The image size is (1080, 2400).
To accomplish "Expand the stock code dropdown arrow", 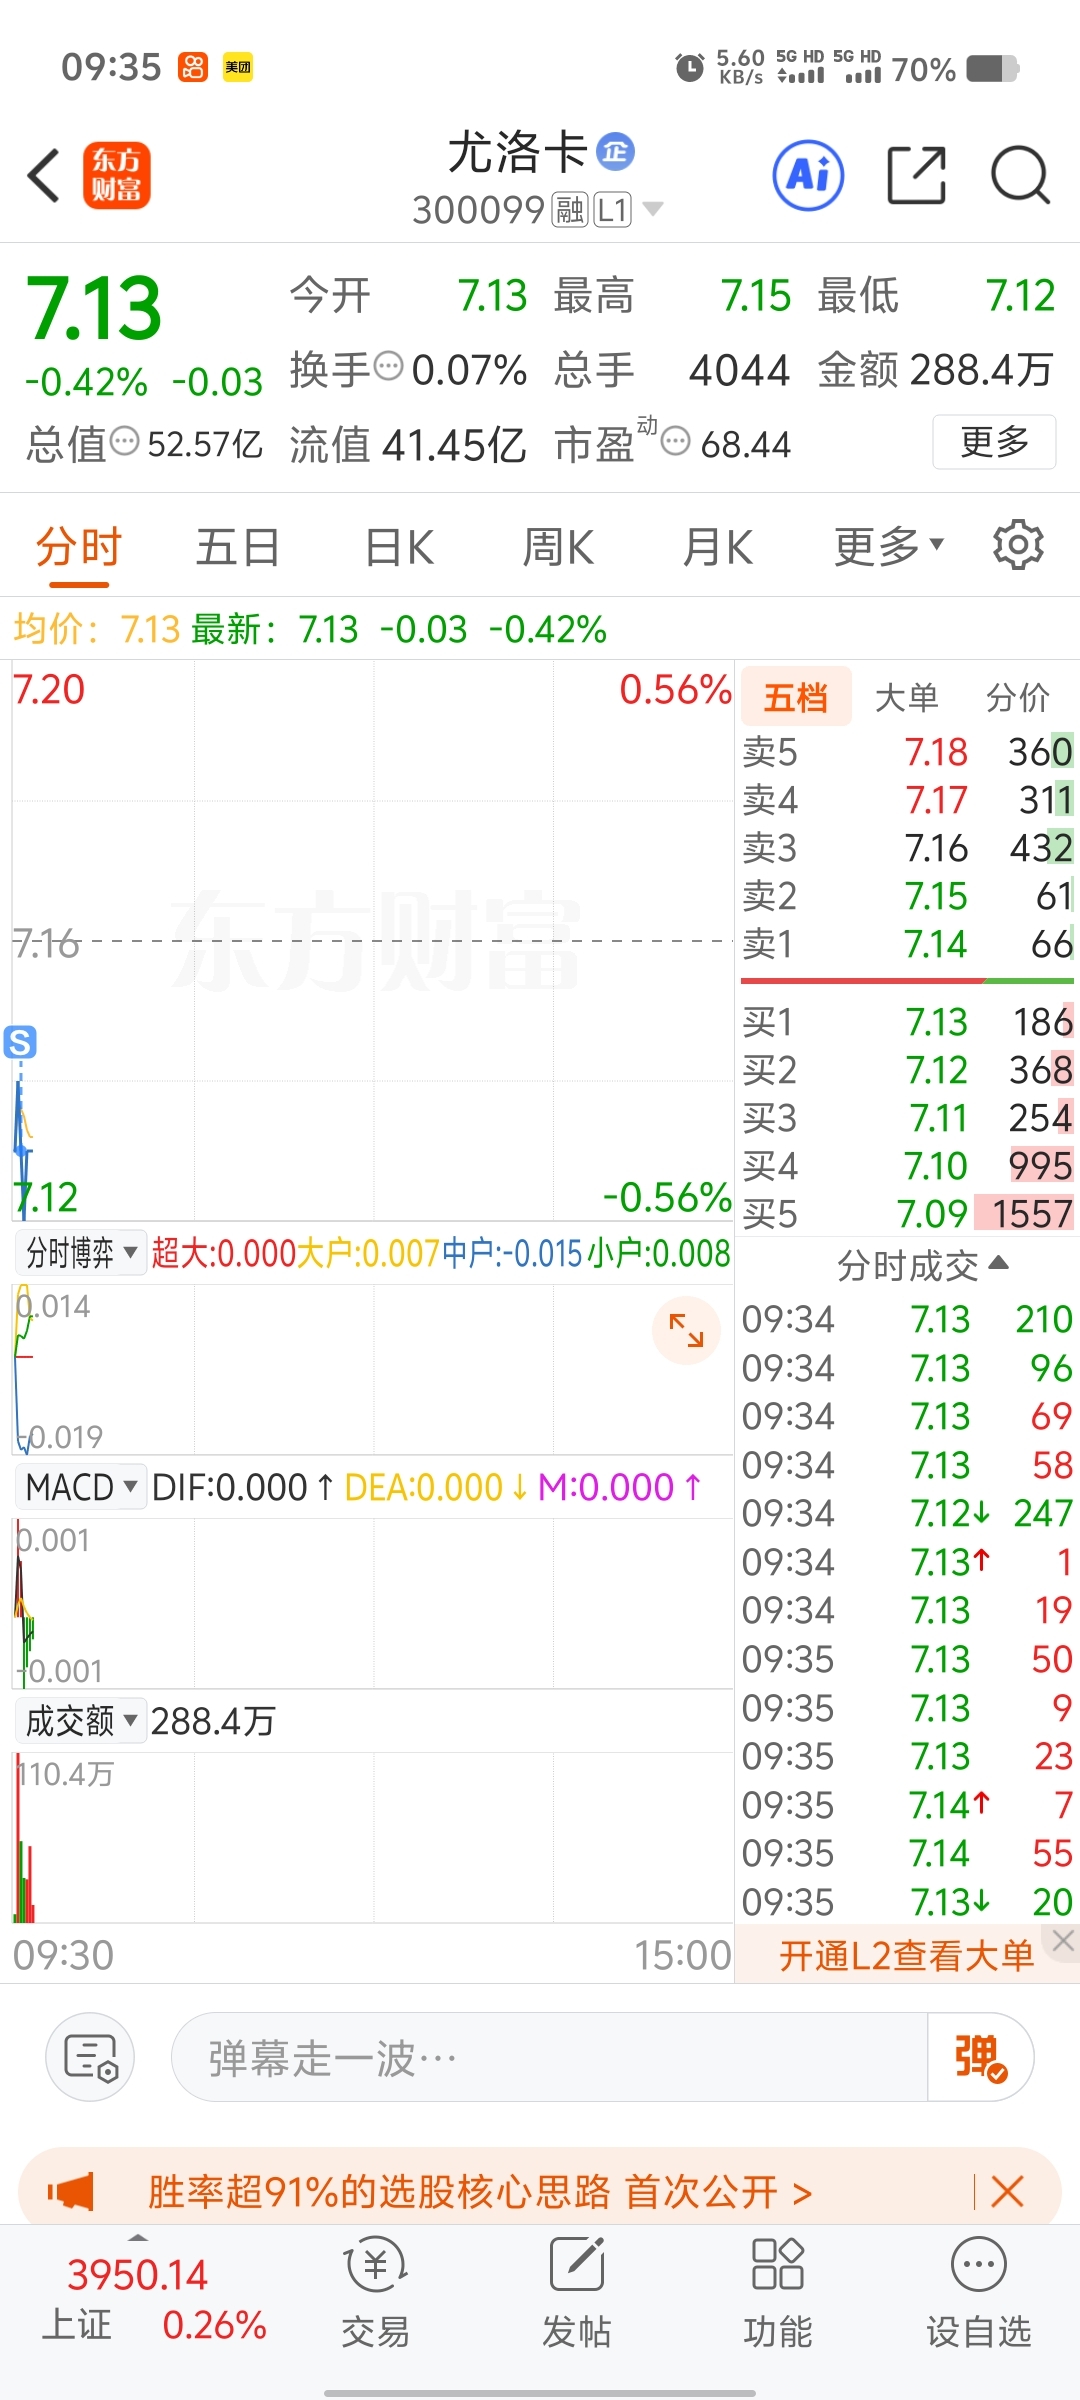I will click(x=653, y=209).
